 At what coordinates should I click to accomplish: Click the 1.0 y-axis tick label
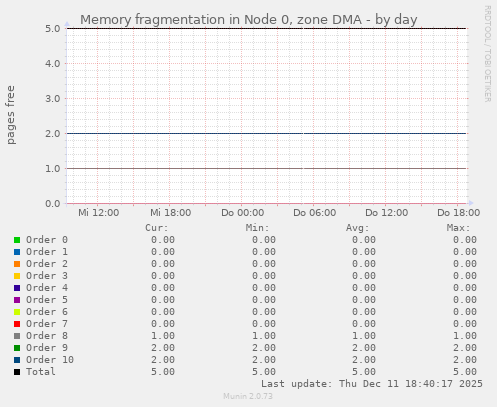(x=53, y=168)
